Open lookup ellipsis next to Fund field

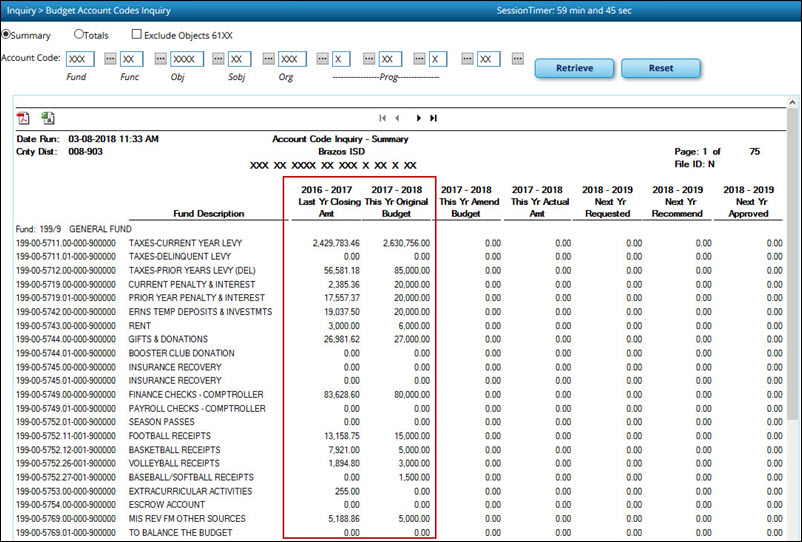point(109,59)
